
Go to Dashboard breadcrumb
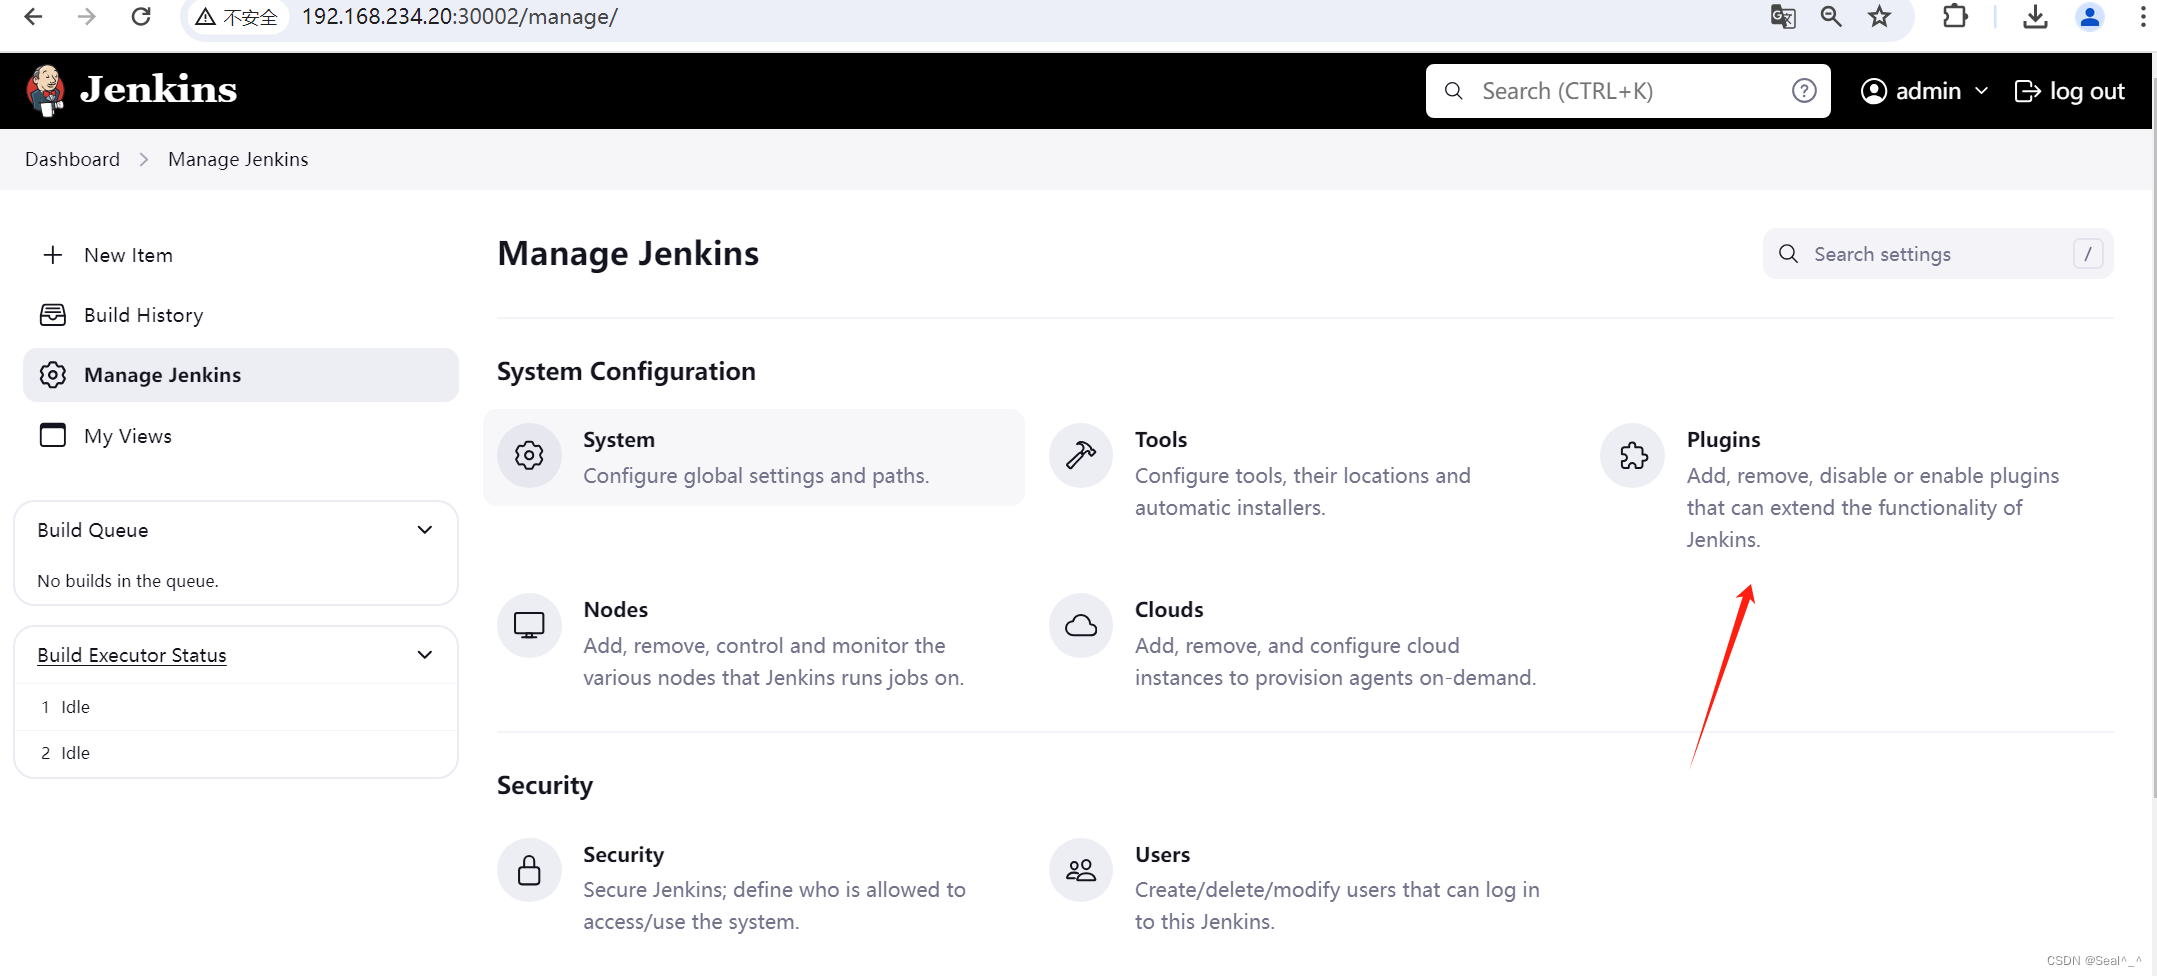(72, 159)
